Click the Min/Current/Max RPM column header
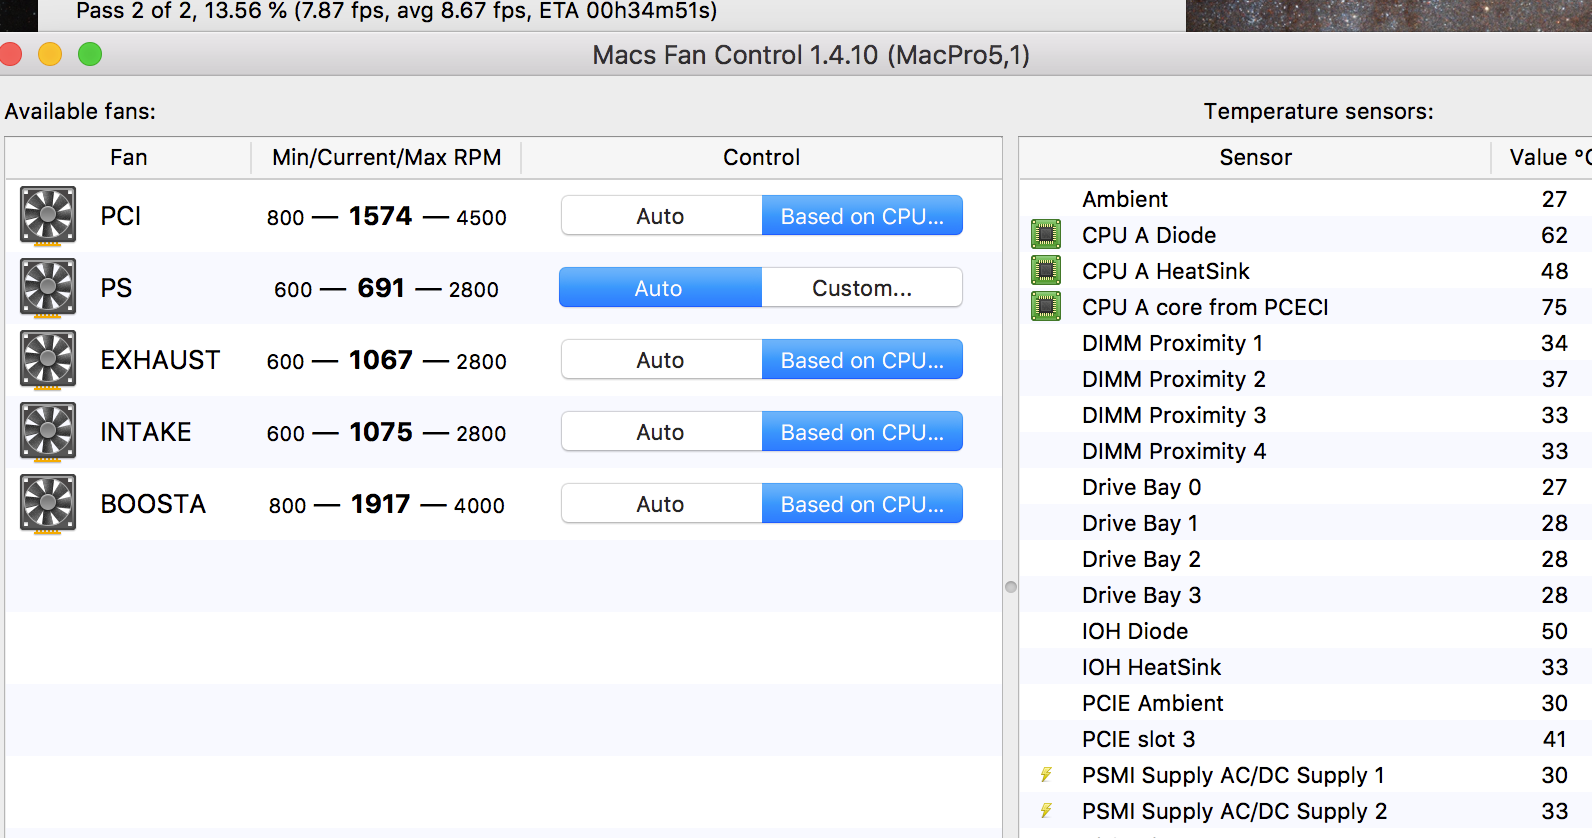The height and width of the screenshot is (838, 1592). coord(386,158)
